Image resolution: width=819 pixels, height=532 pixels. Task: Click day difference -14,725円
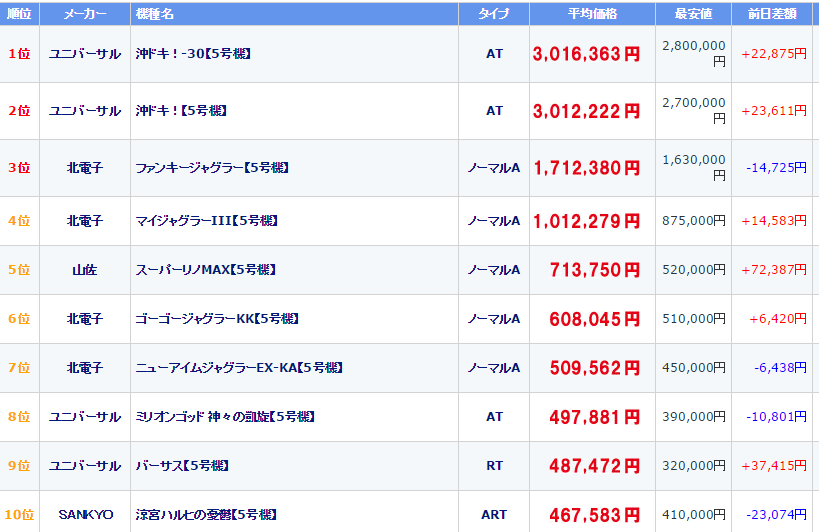coord(777,168)
